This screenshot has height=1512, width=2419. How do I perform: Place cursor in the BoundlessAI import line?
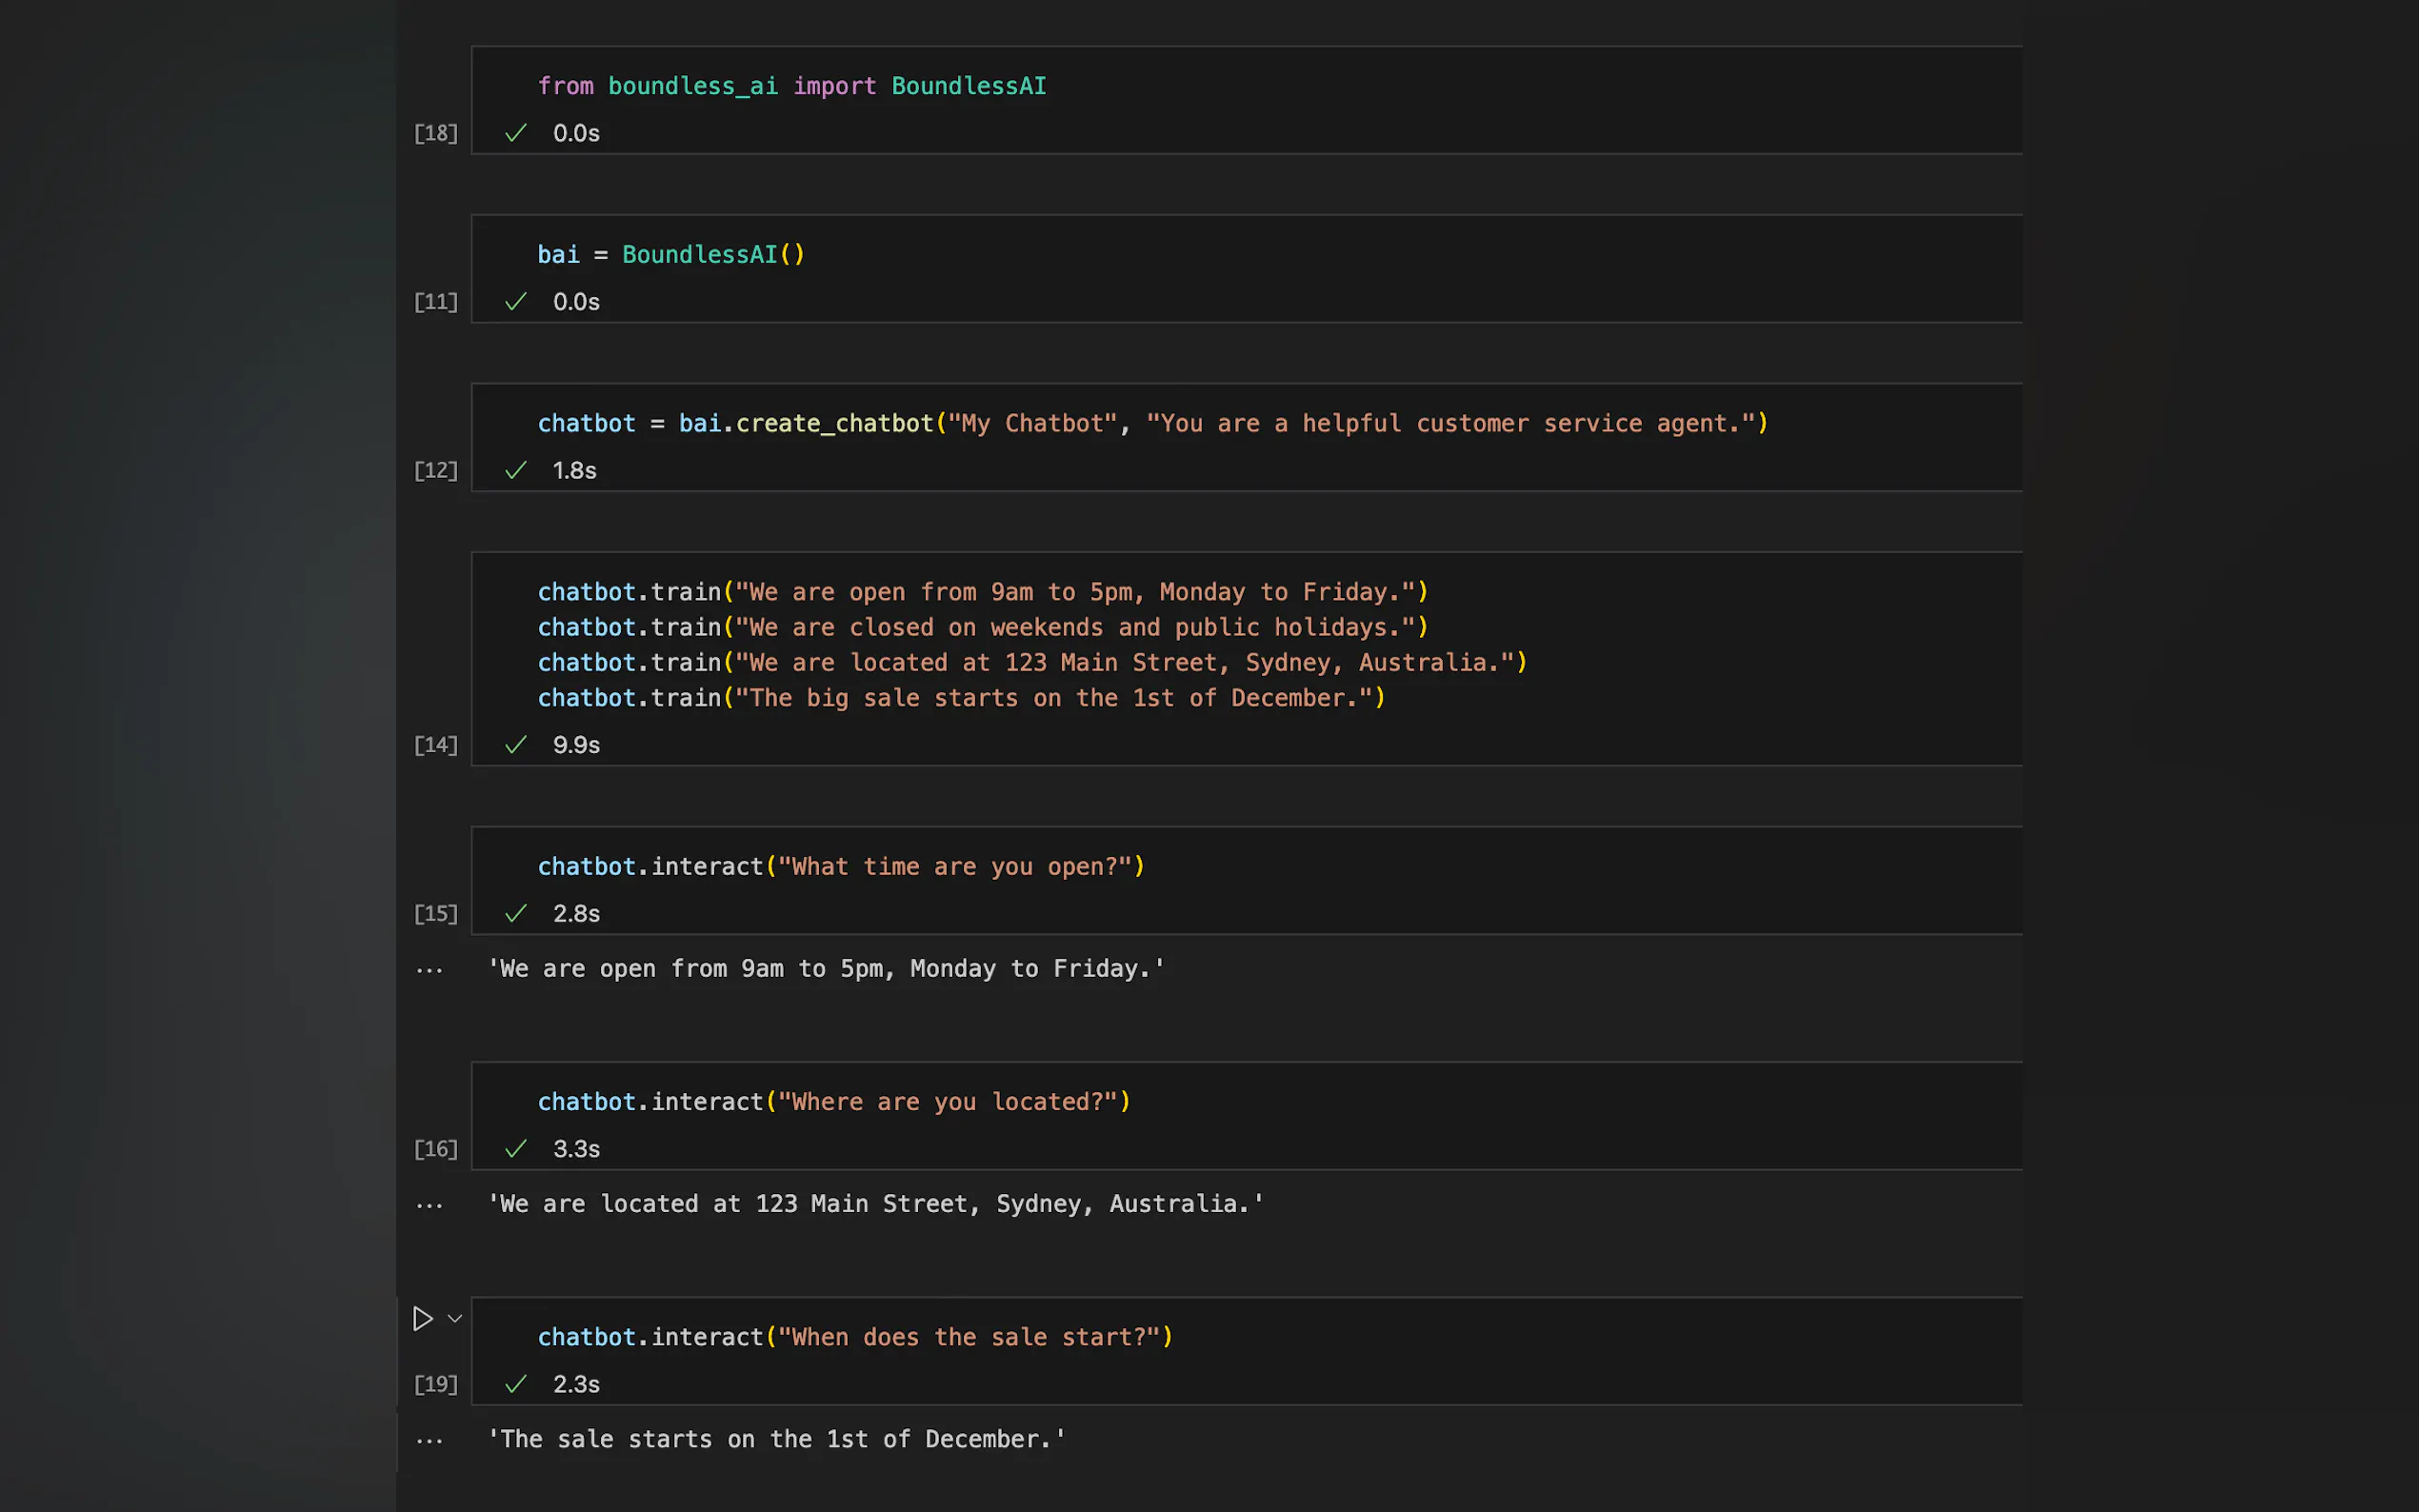[x=791, y=86]
